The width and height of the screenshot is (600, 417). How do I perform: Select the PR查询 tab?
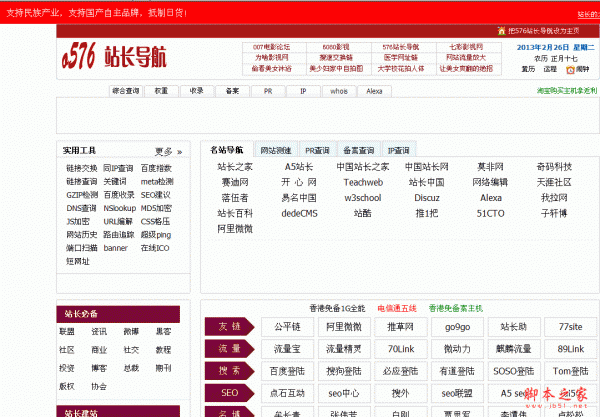coord(317,150)
